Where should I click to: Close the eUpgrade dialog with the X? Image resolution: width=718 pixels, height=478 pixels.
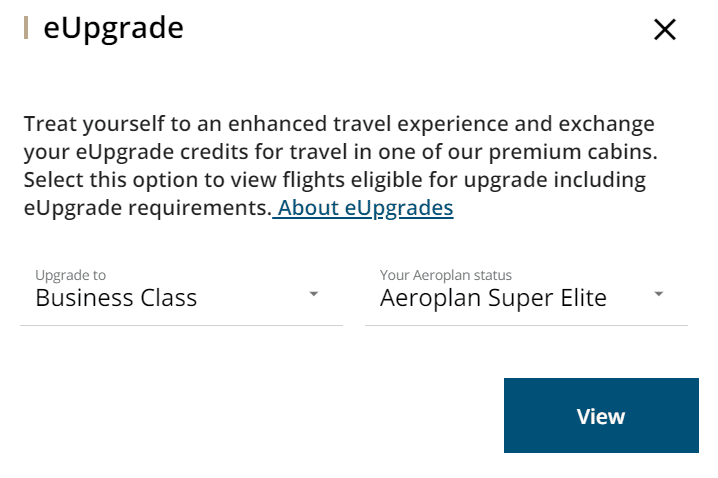[665, 30]
